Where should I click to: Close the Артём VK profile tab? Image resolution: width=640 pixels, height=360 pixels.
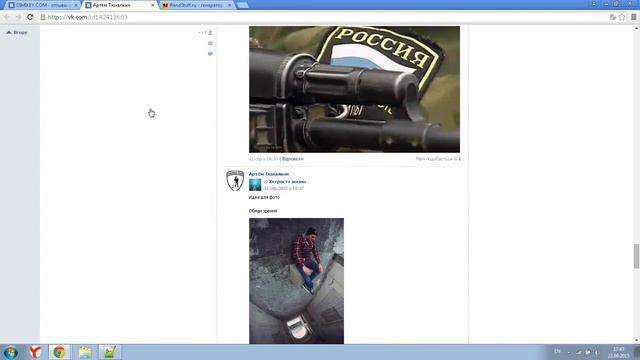click(153, 5)
